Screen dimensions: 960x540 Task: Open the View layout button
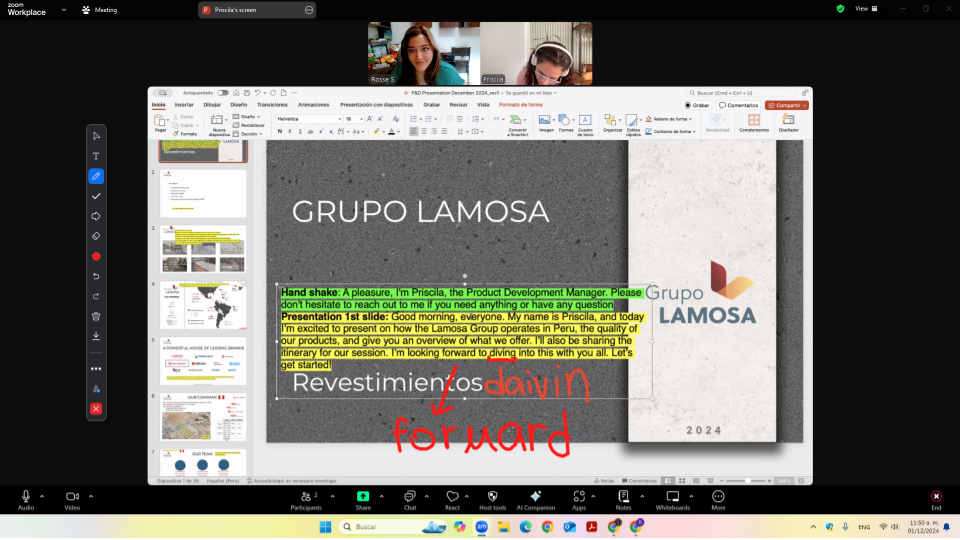click(866, 9)
